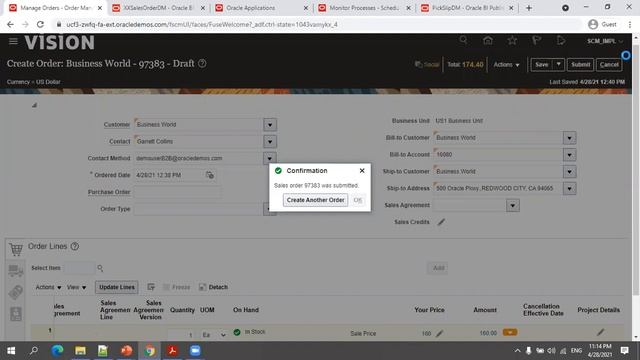Click the Submit button
The image size is (640, 360).
(x=580, y=64)
